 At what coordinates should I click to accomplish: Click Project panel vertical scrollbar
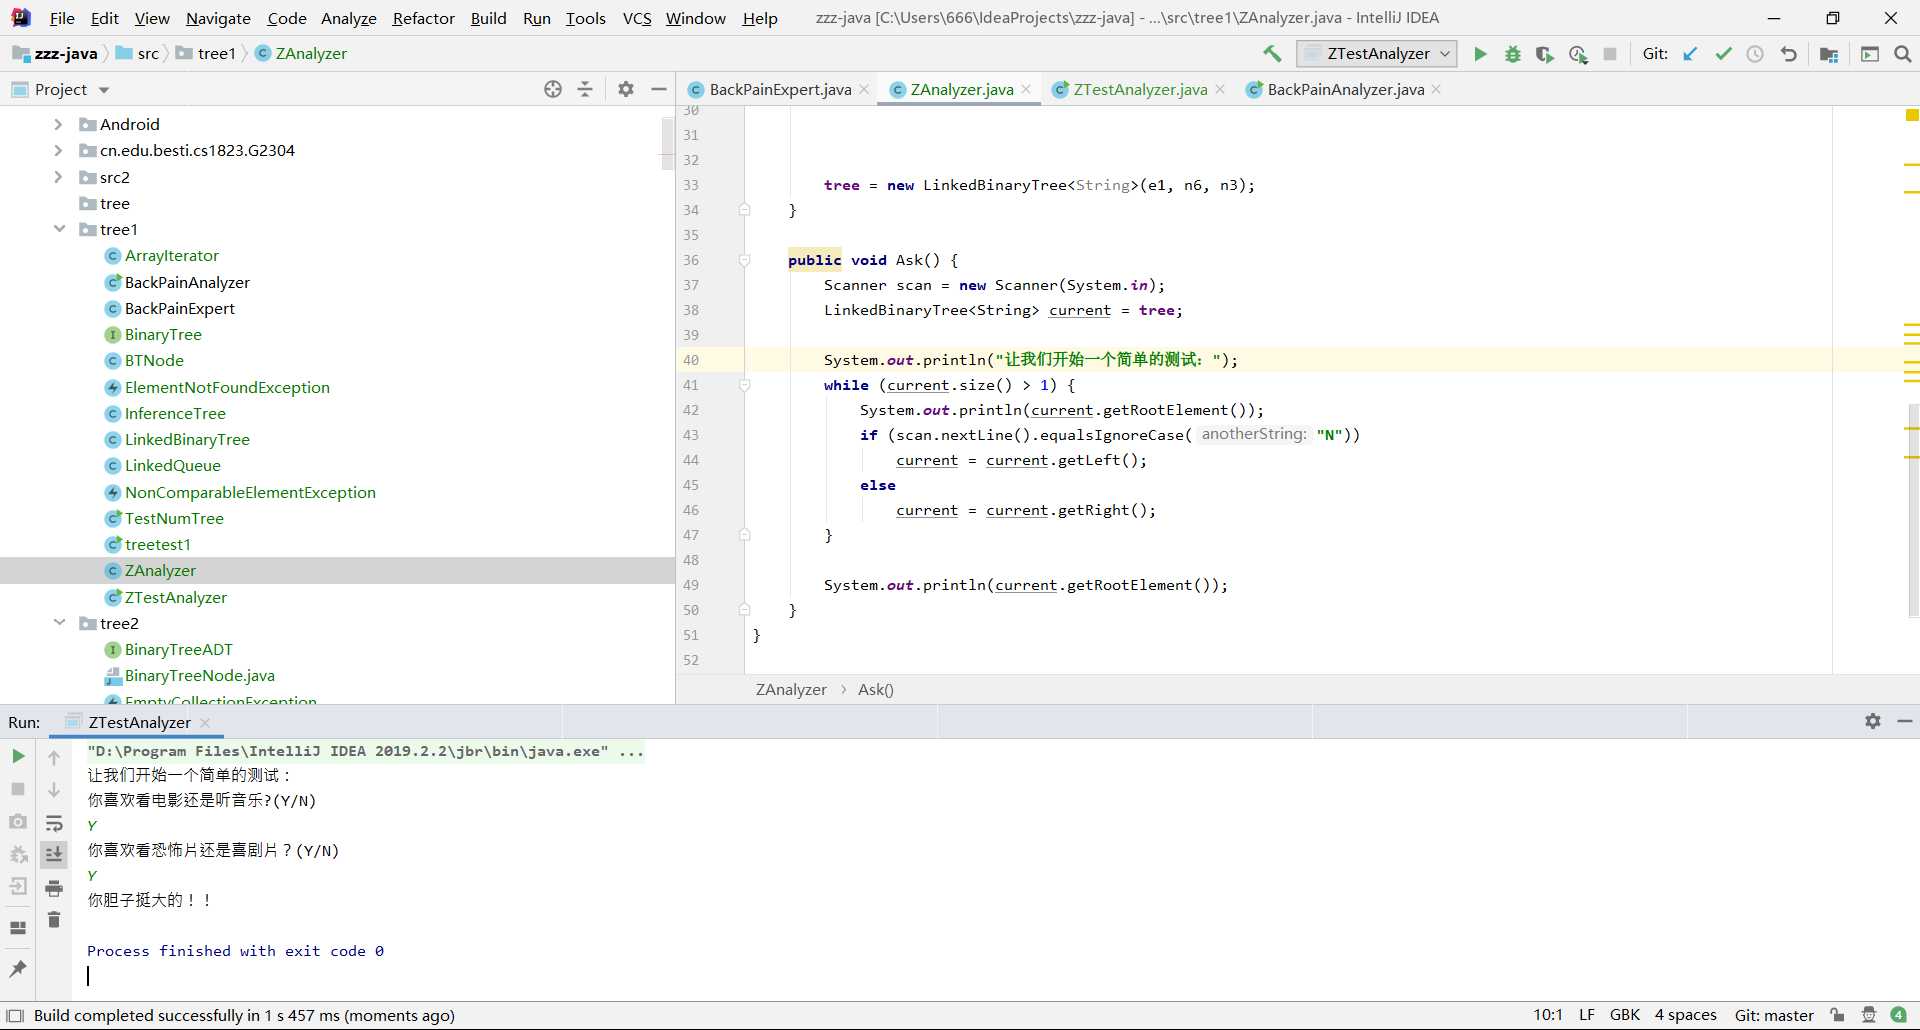pos(667,143)
